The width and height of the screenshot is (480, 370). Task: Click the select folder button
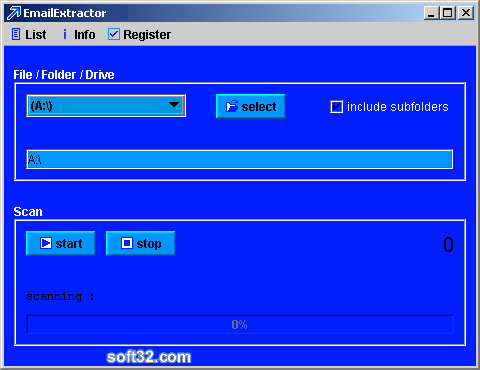pyautogui.click(x=251, y=106)
